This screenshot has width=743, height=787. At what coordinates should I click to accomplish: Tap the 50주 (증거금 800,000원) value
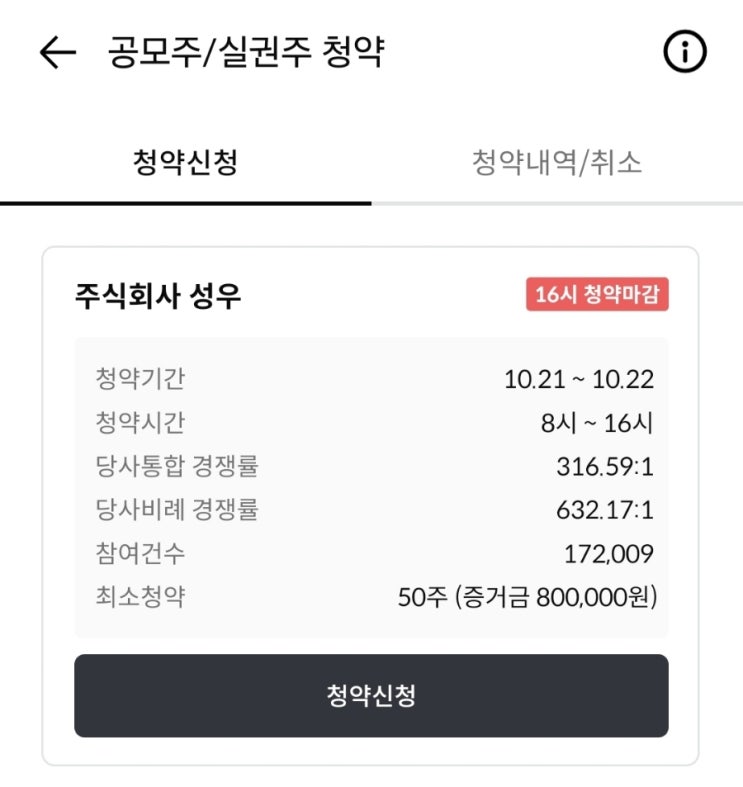pyautogui.click(x=527, y=597)
